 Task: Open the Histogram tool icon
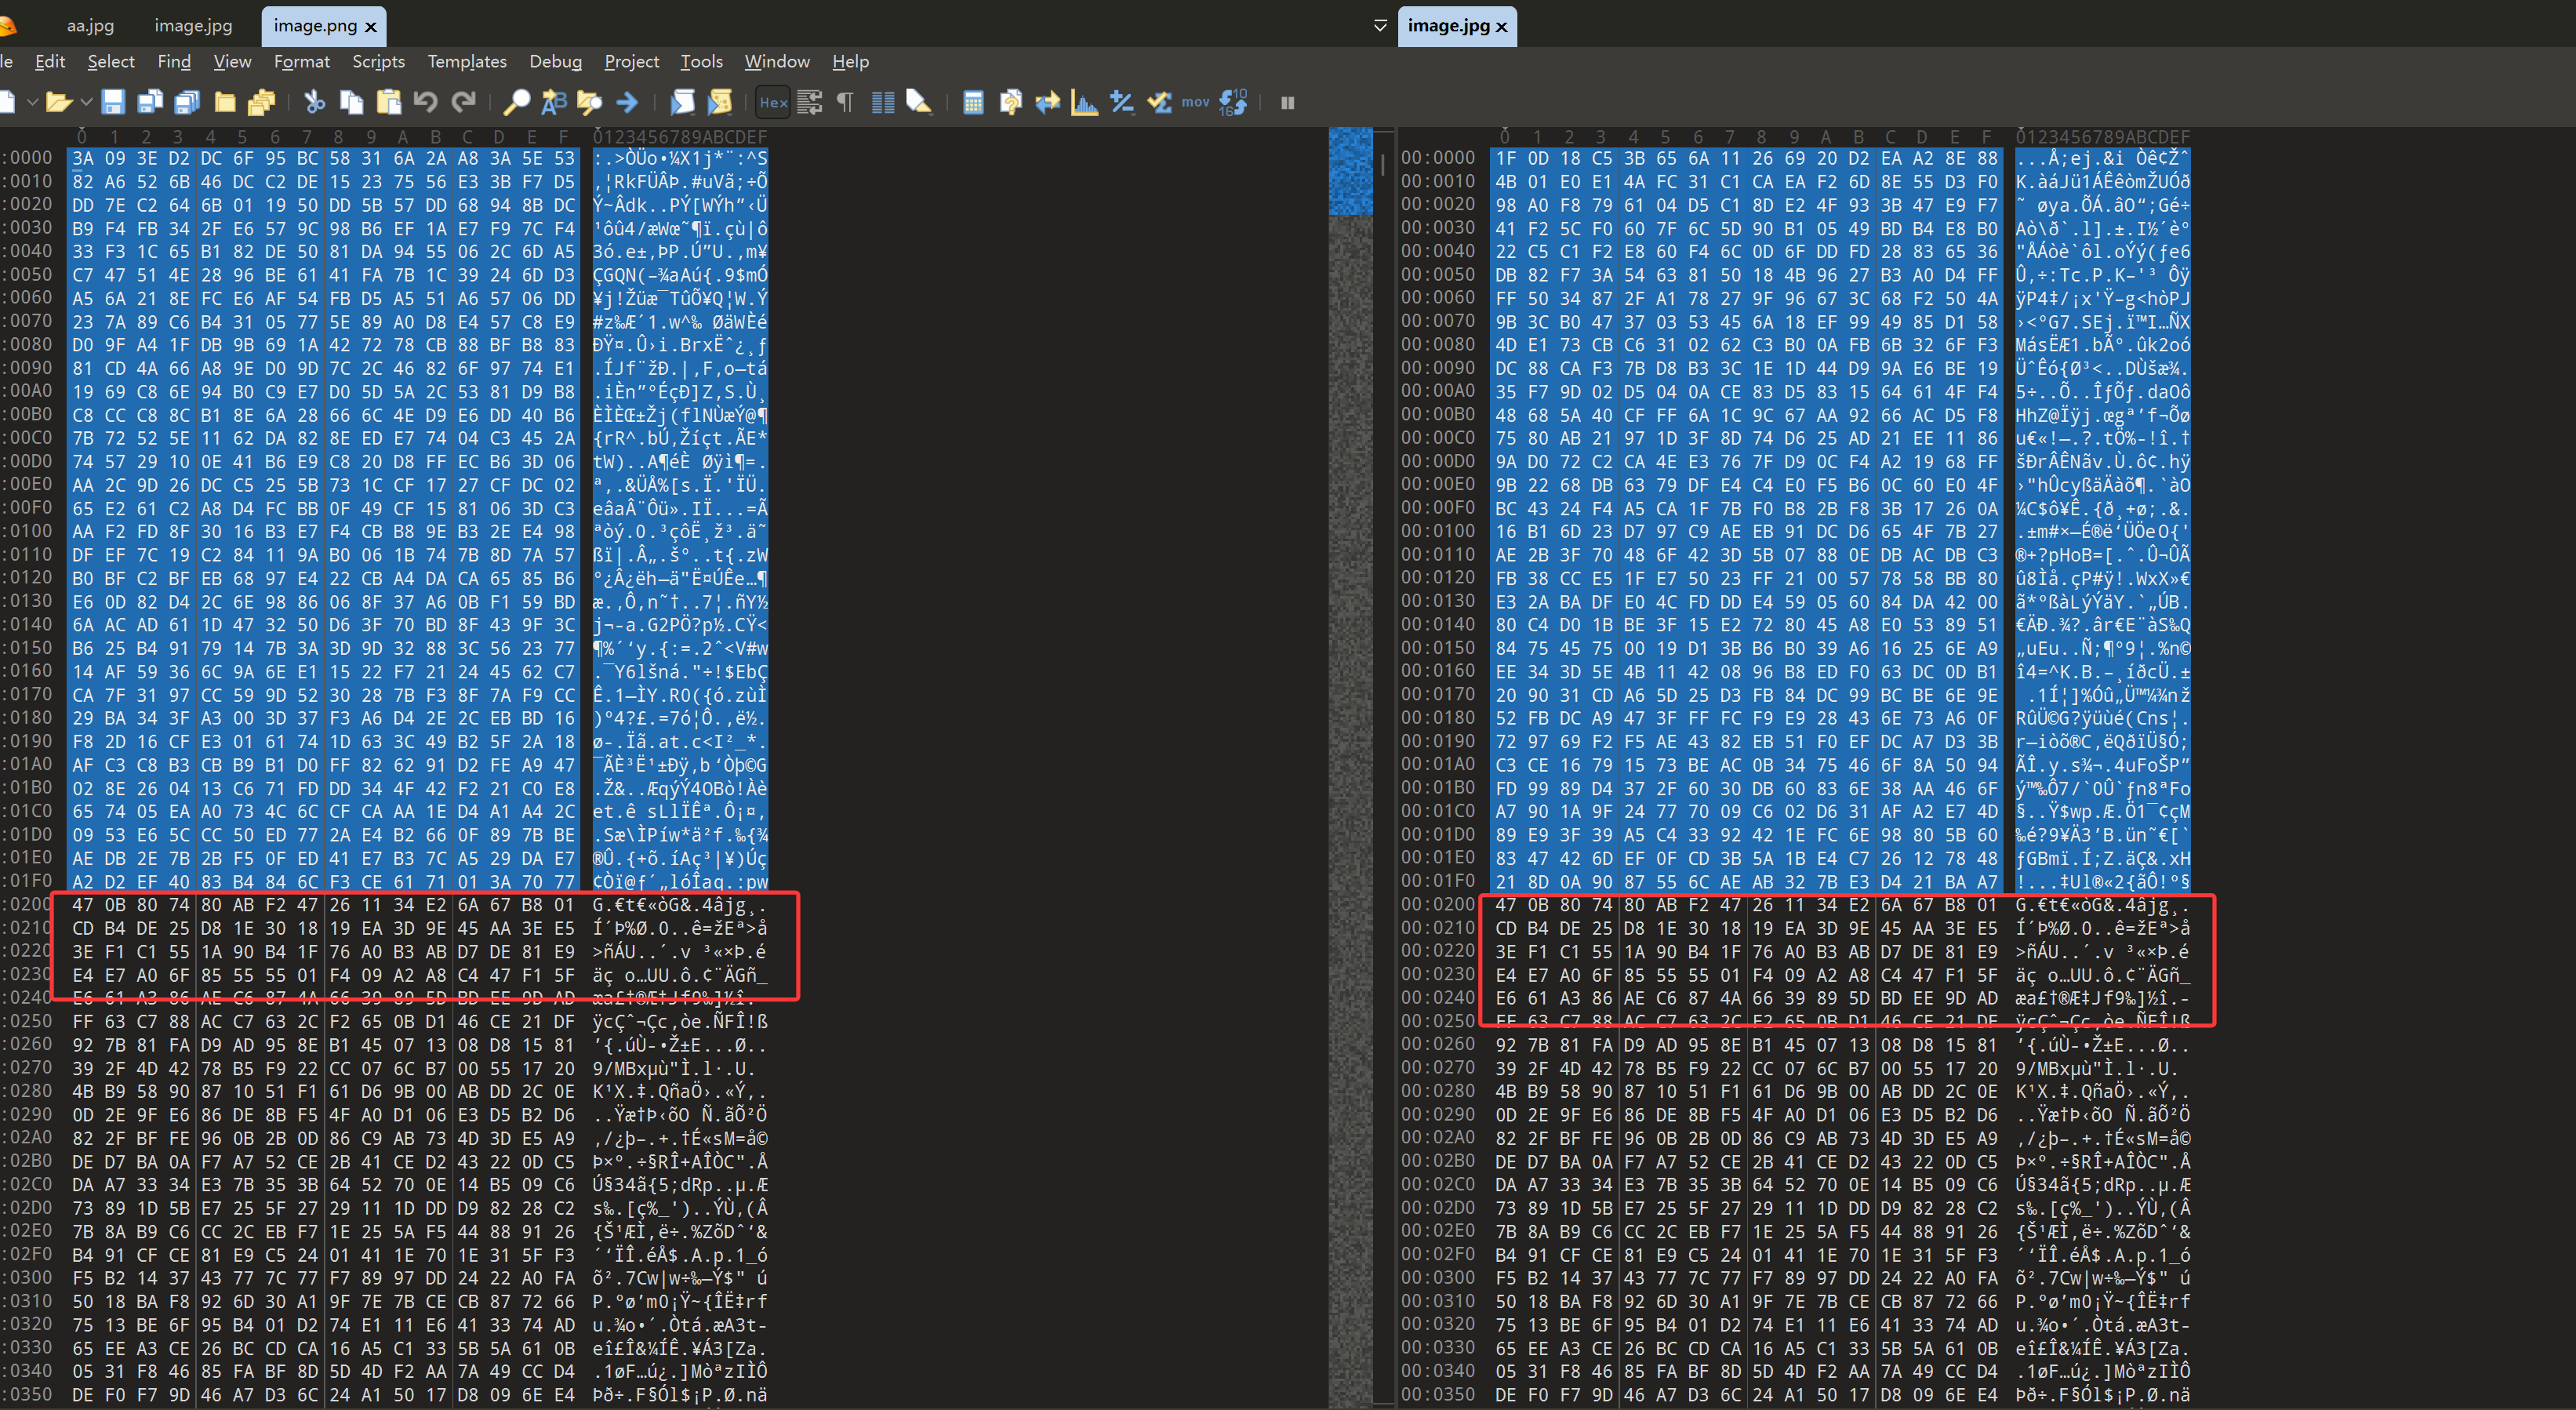click(1084, 102)
